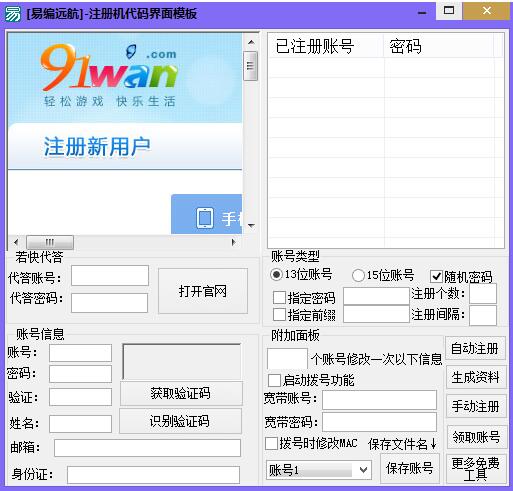Image resolution: width=513 pixels, height=491 pixels.
Task: Click the 密码 column header
Action: pyautogui.click(x=438, y=46)
